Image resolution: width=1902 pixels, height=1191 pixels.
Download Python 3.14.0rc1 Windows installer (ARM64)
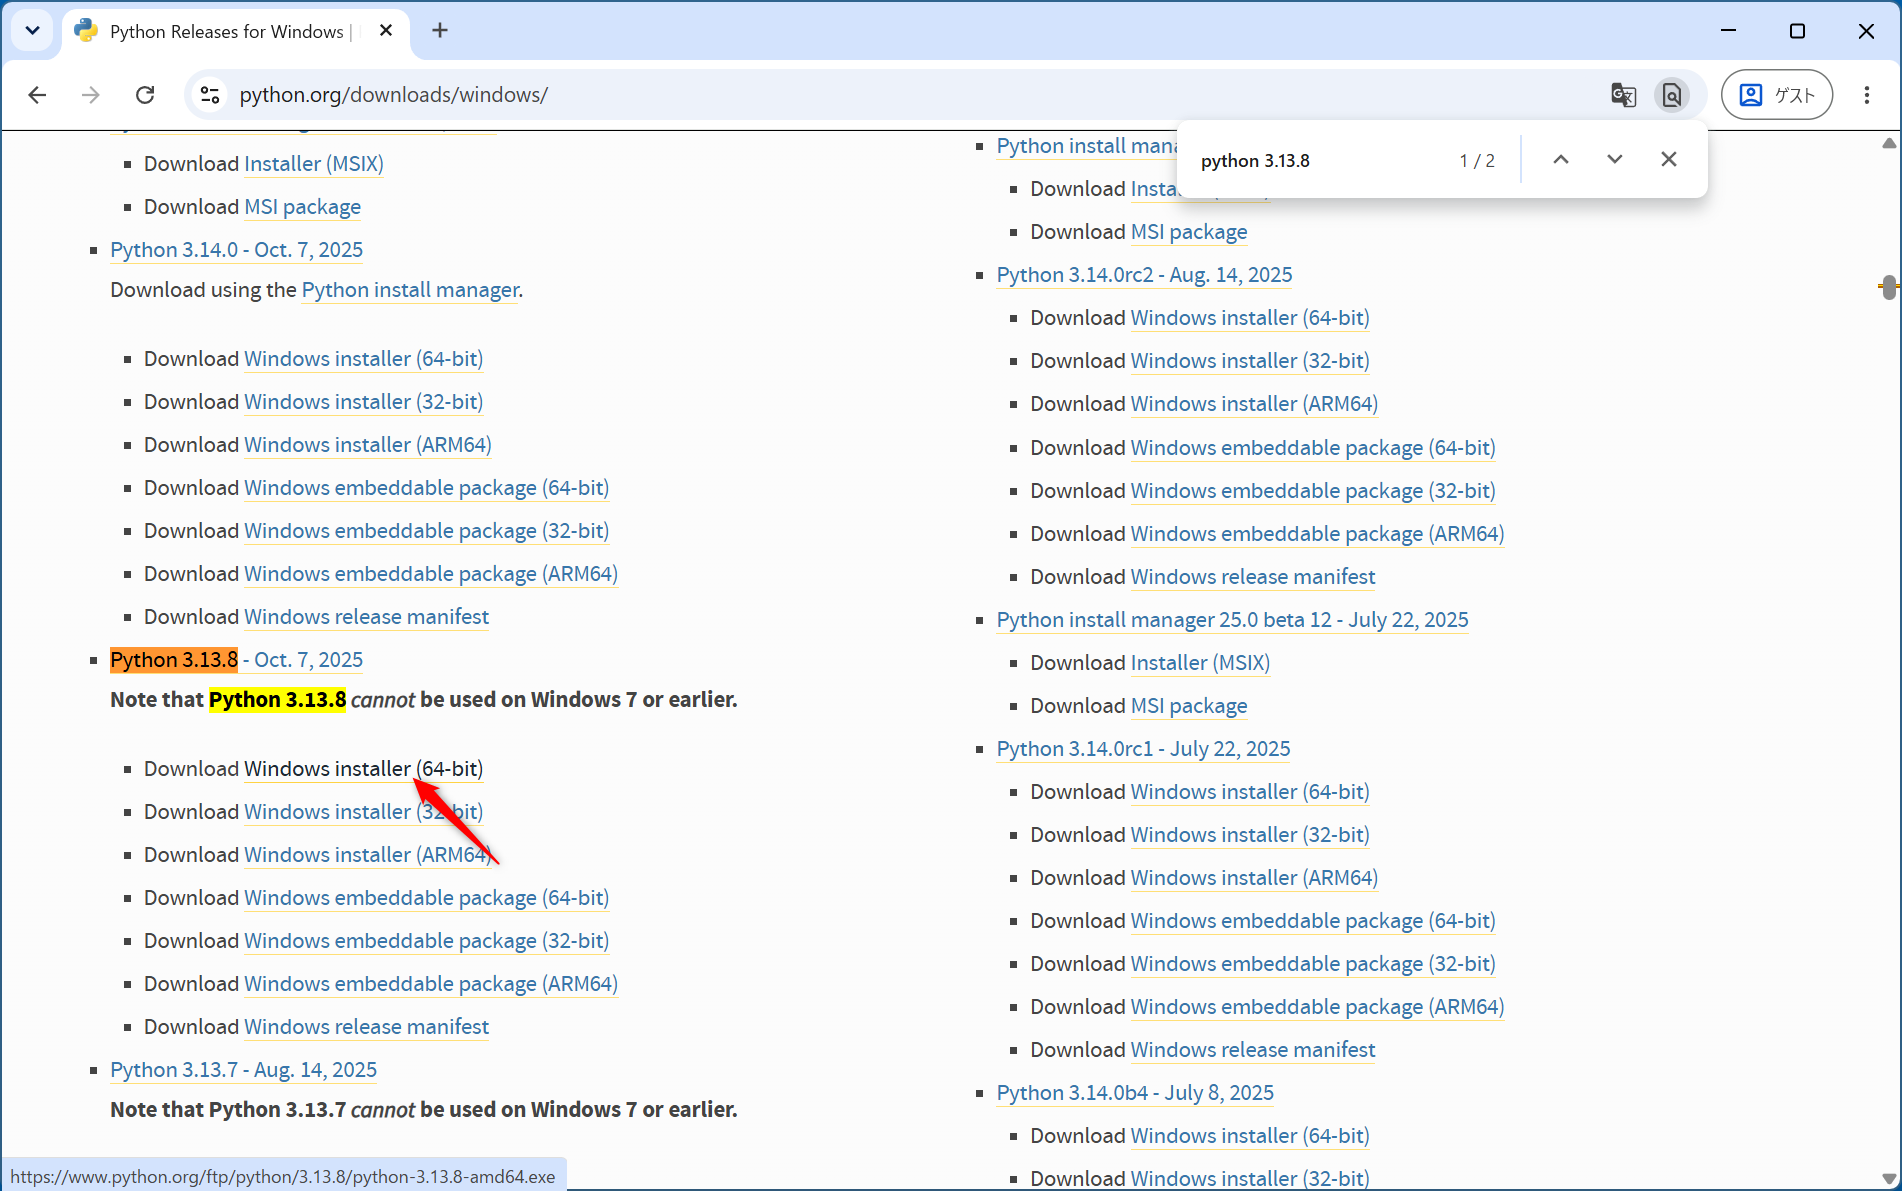[x=1254, y=878]
